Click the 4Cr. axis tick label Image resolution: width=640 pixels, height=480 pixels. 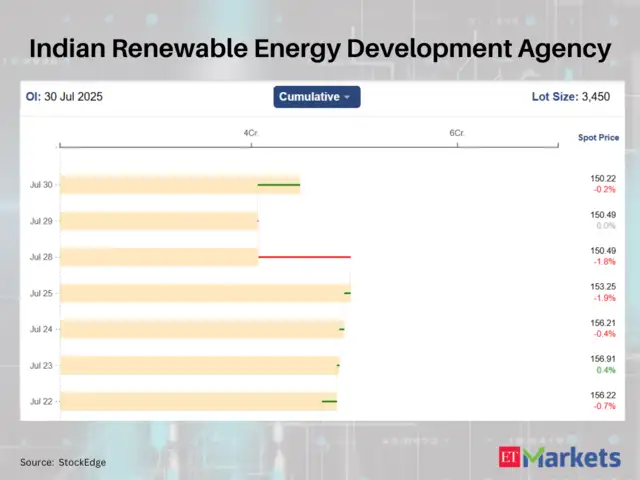click(250, 133)
